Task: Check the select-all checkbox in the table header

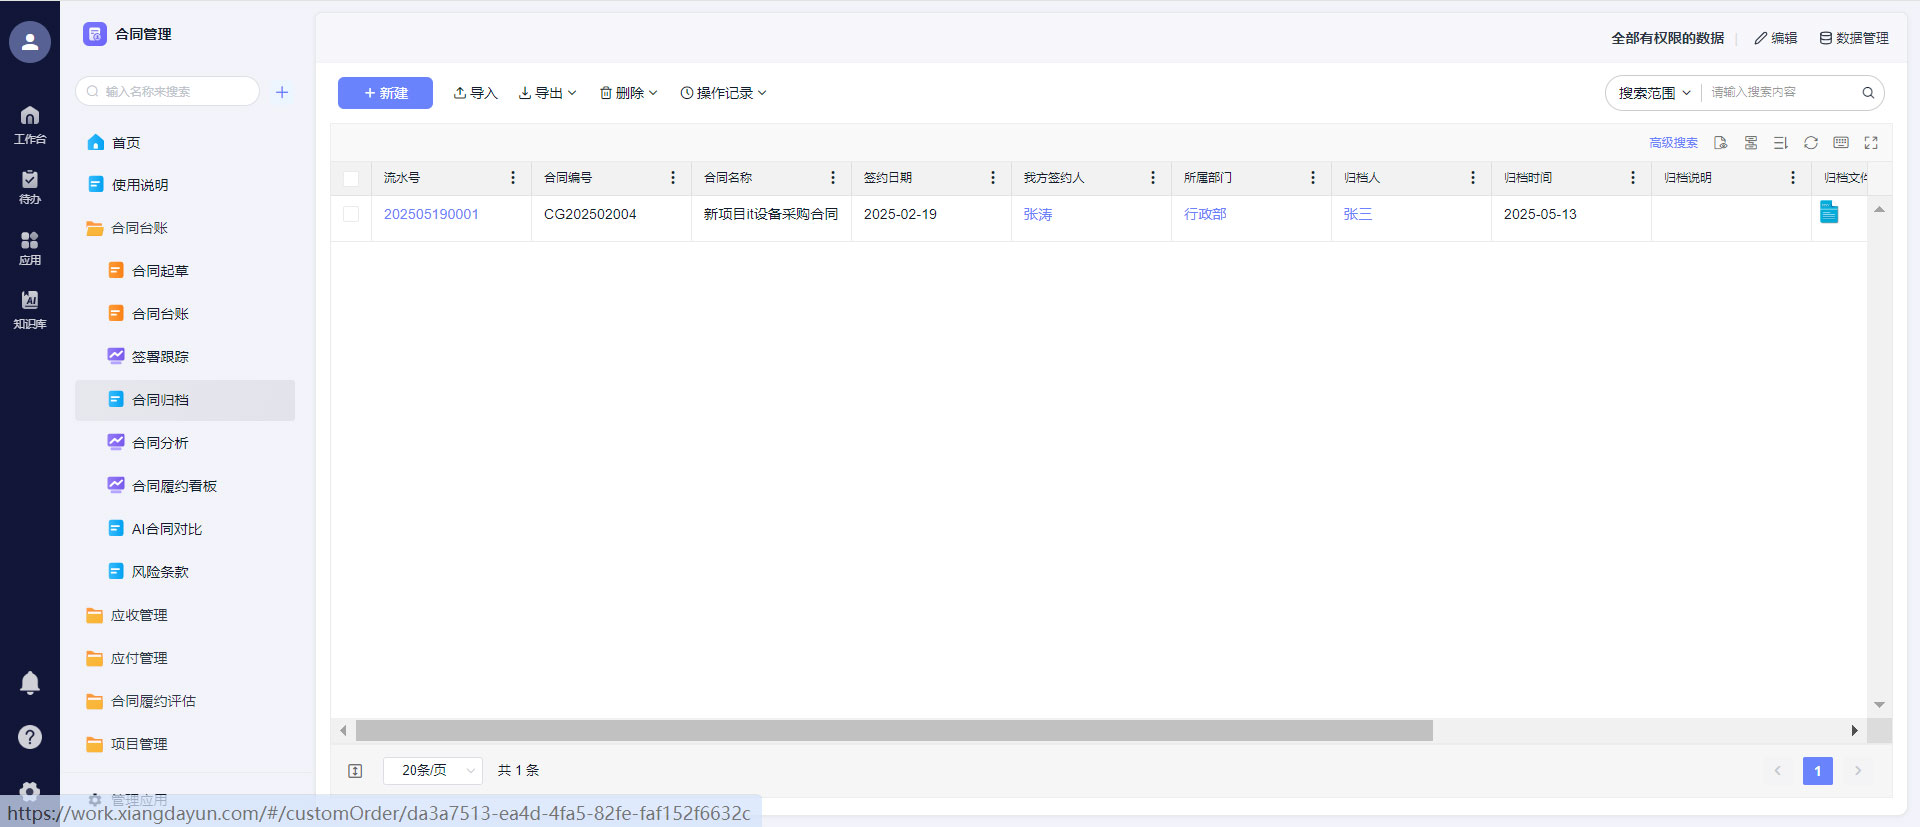Action: (351, 178)
